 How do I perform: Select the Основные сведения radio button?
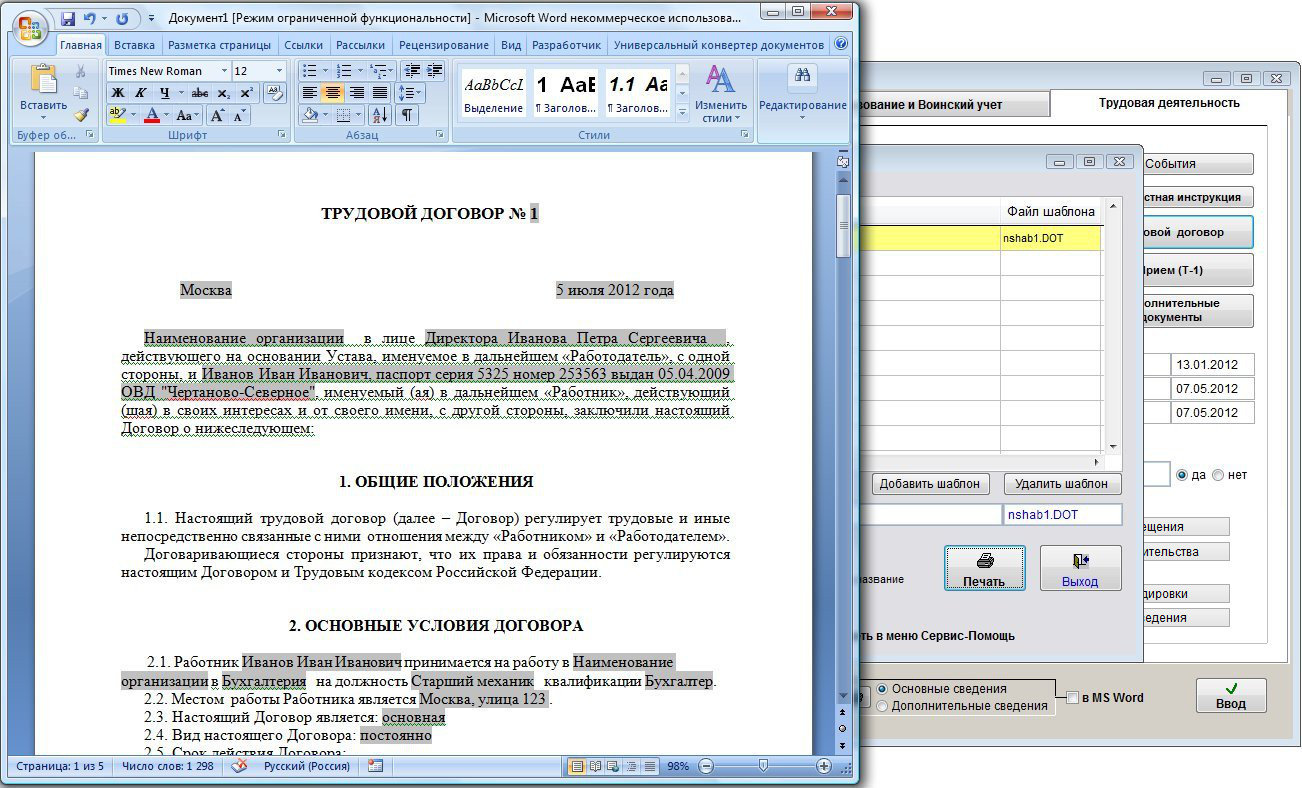click(882, 689)
